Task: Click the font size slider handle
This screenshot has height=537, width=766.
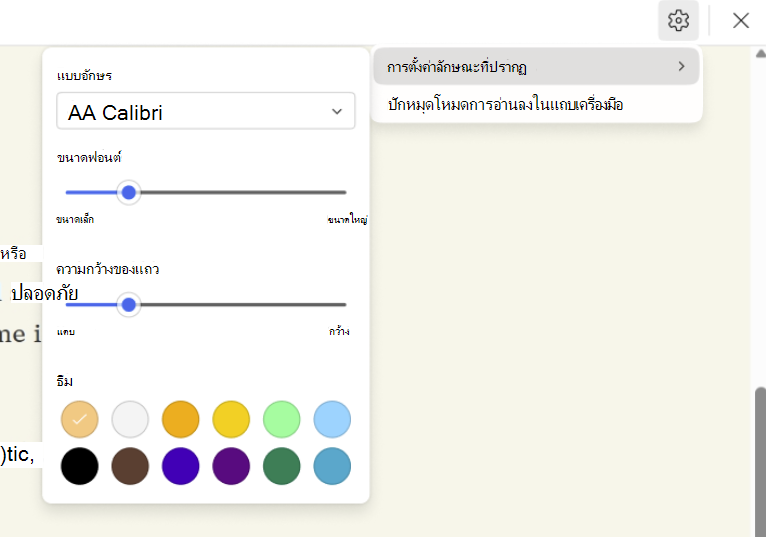Action: [x=129, y=193]
